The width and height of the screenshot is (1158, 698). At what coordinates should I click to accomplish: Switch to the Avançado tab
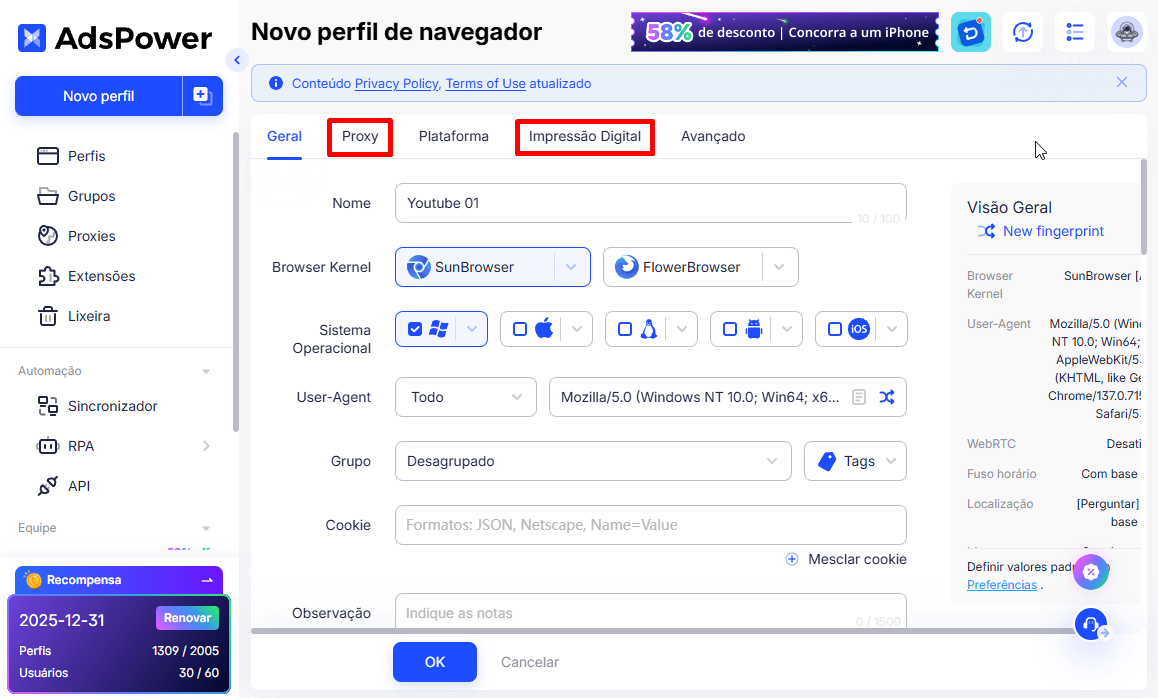tap(713, 137)
